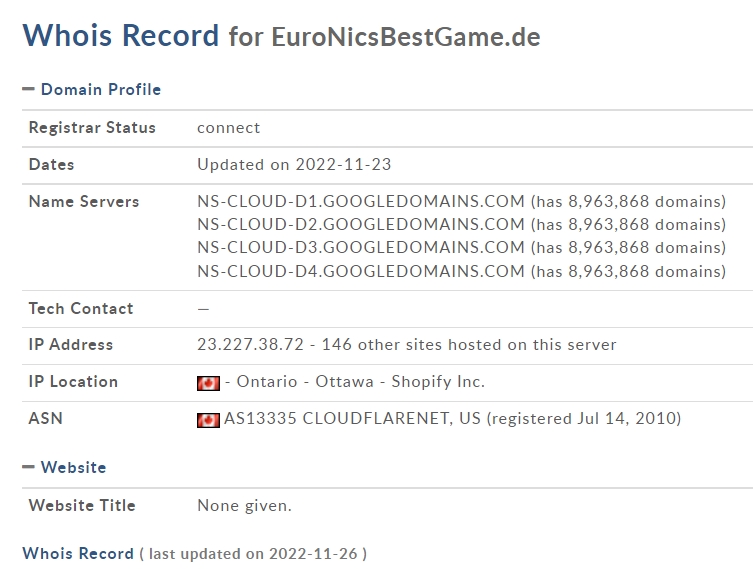Click the 'Registrar Status' row label
The height and width of the screenshot is (569, 753).
(92, 128)
